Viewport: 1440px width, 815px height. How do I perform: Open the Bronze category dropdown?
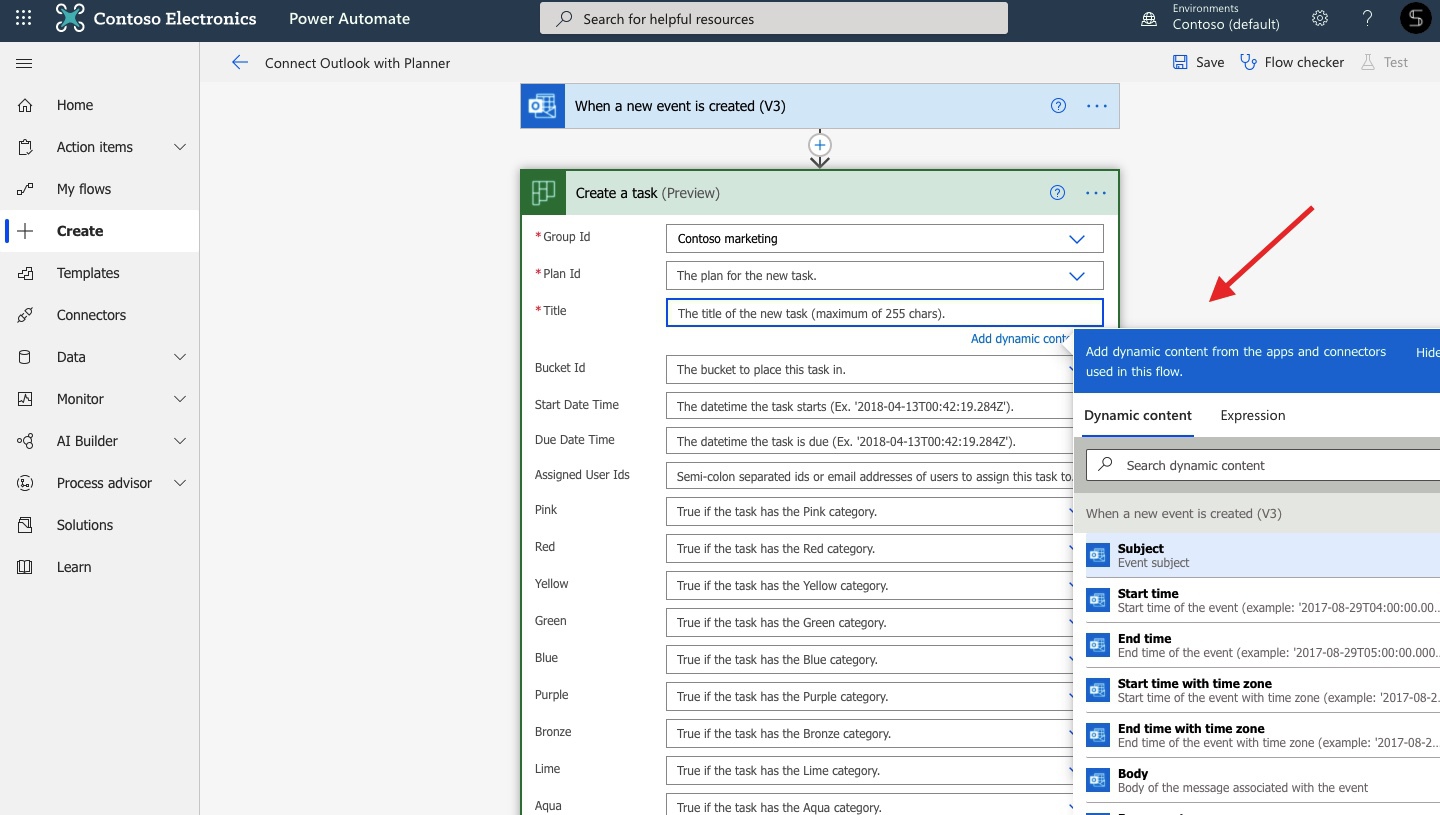[869, 734]
